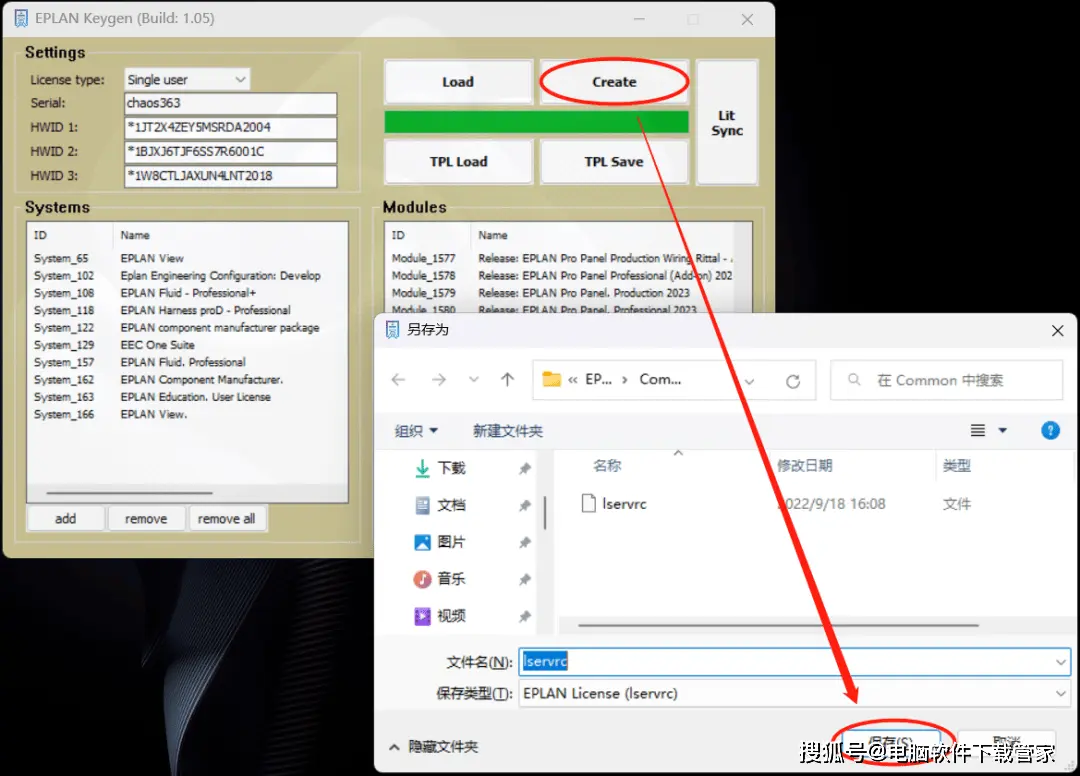Click the remove button under Systems

pyautogui.click(x=146, y=518)
